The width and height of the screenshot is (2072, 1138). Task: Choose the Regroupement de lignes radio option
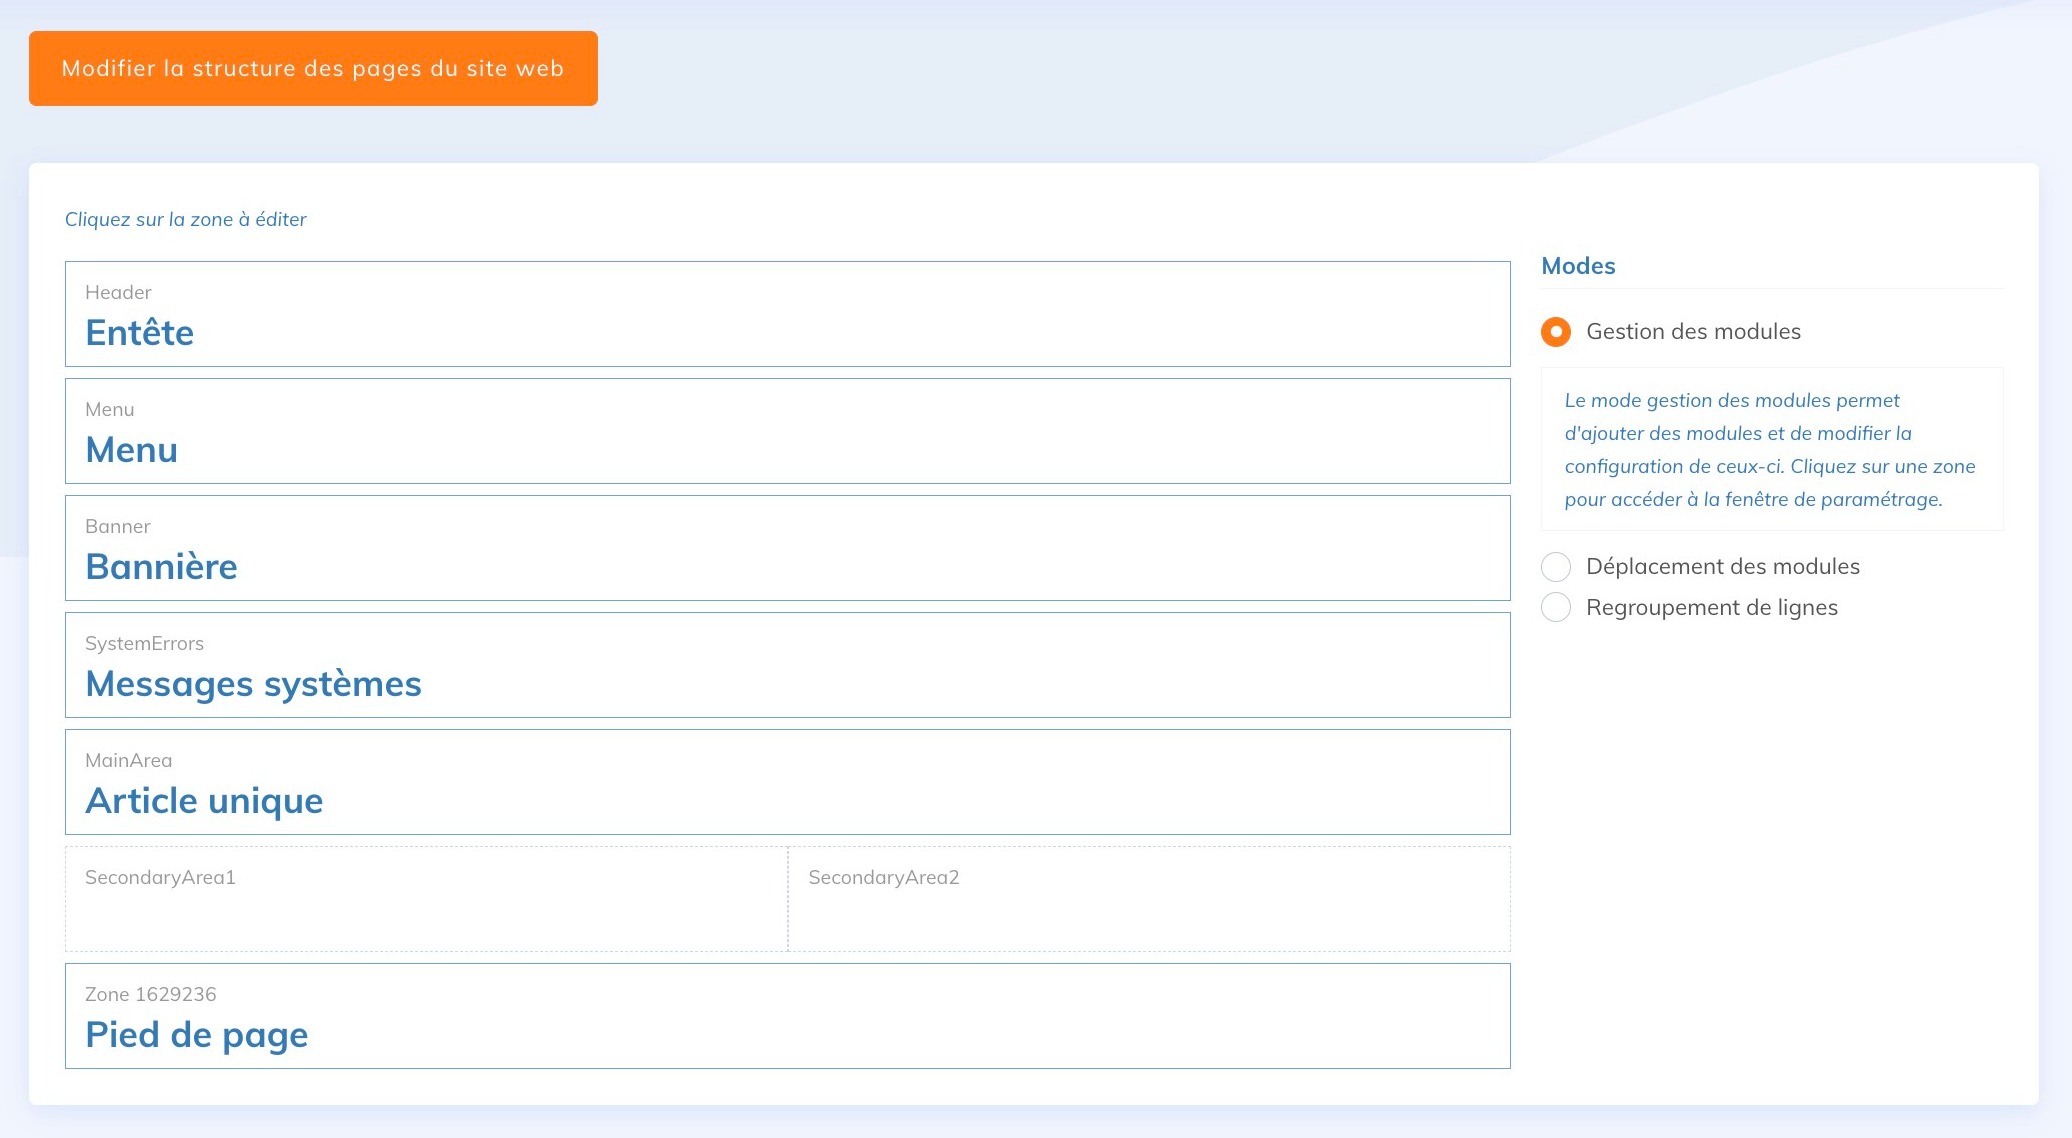pyautogui.click(x=1556, y=608)
